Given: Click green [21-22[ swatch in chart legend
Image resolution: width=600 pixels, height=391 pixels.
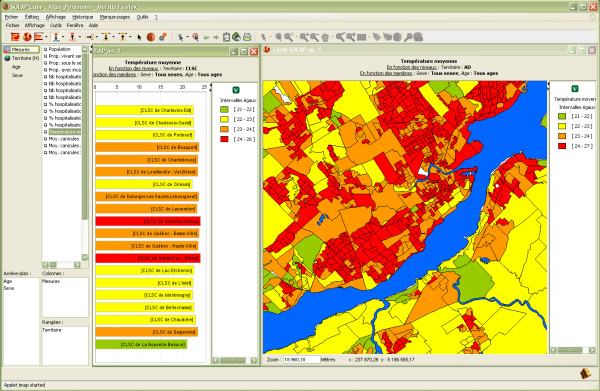Looking at the screenshot, I should pyautogui.click(x=224, y=109).
